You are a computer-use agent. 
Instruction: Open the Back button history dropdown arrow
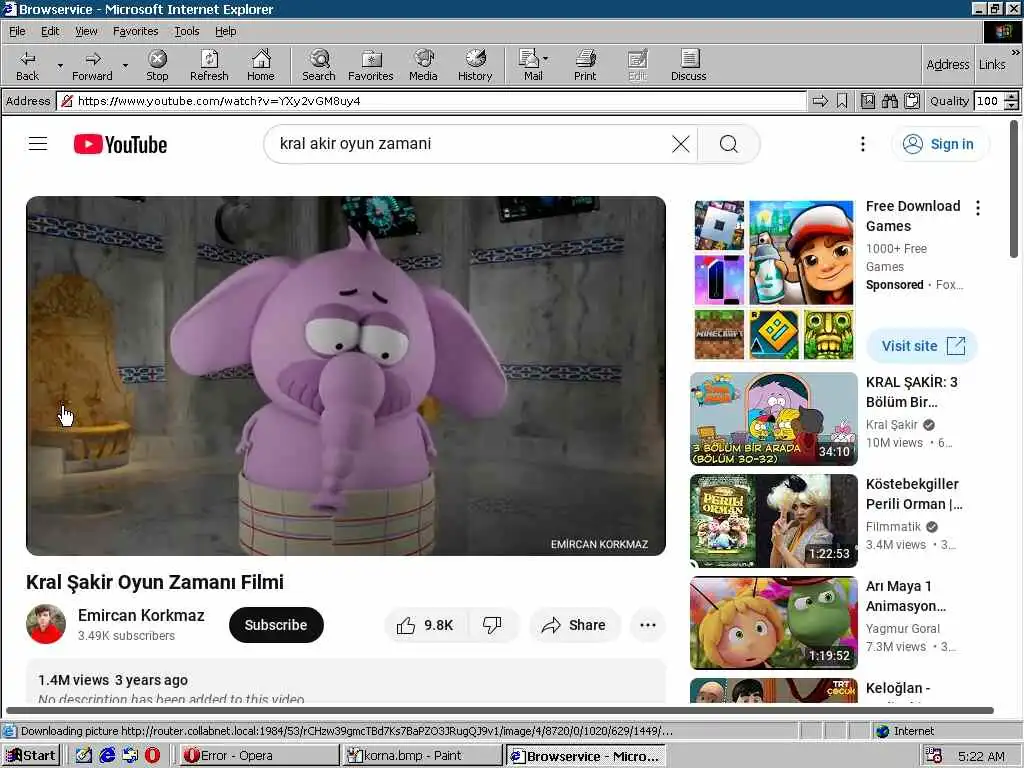tap(60, 65)
